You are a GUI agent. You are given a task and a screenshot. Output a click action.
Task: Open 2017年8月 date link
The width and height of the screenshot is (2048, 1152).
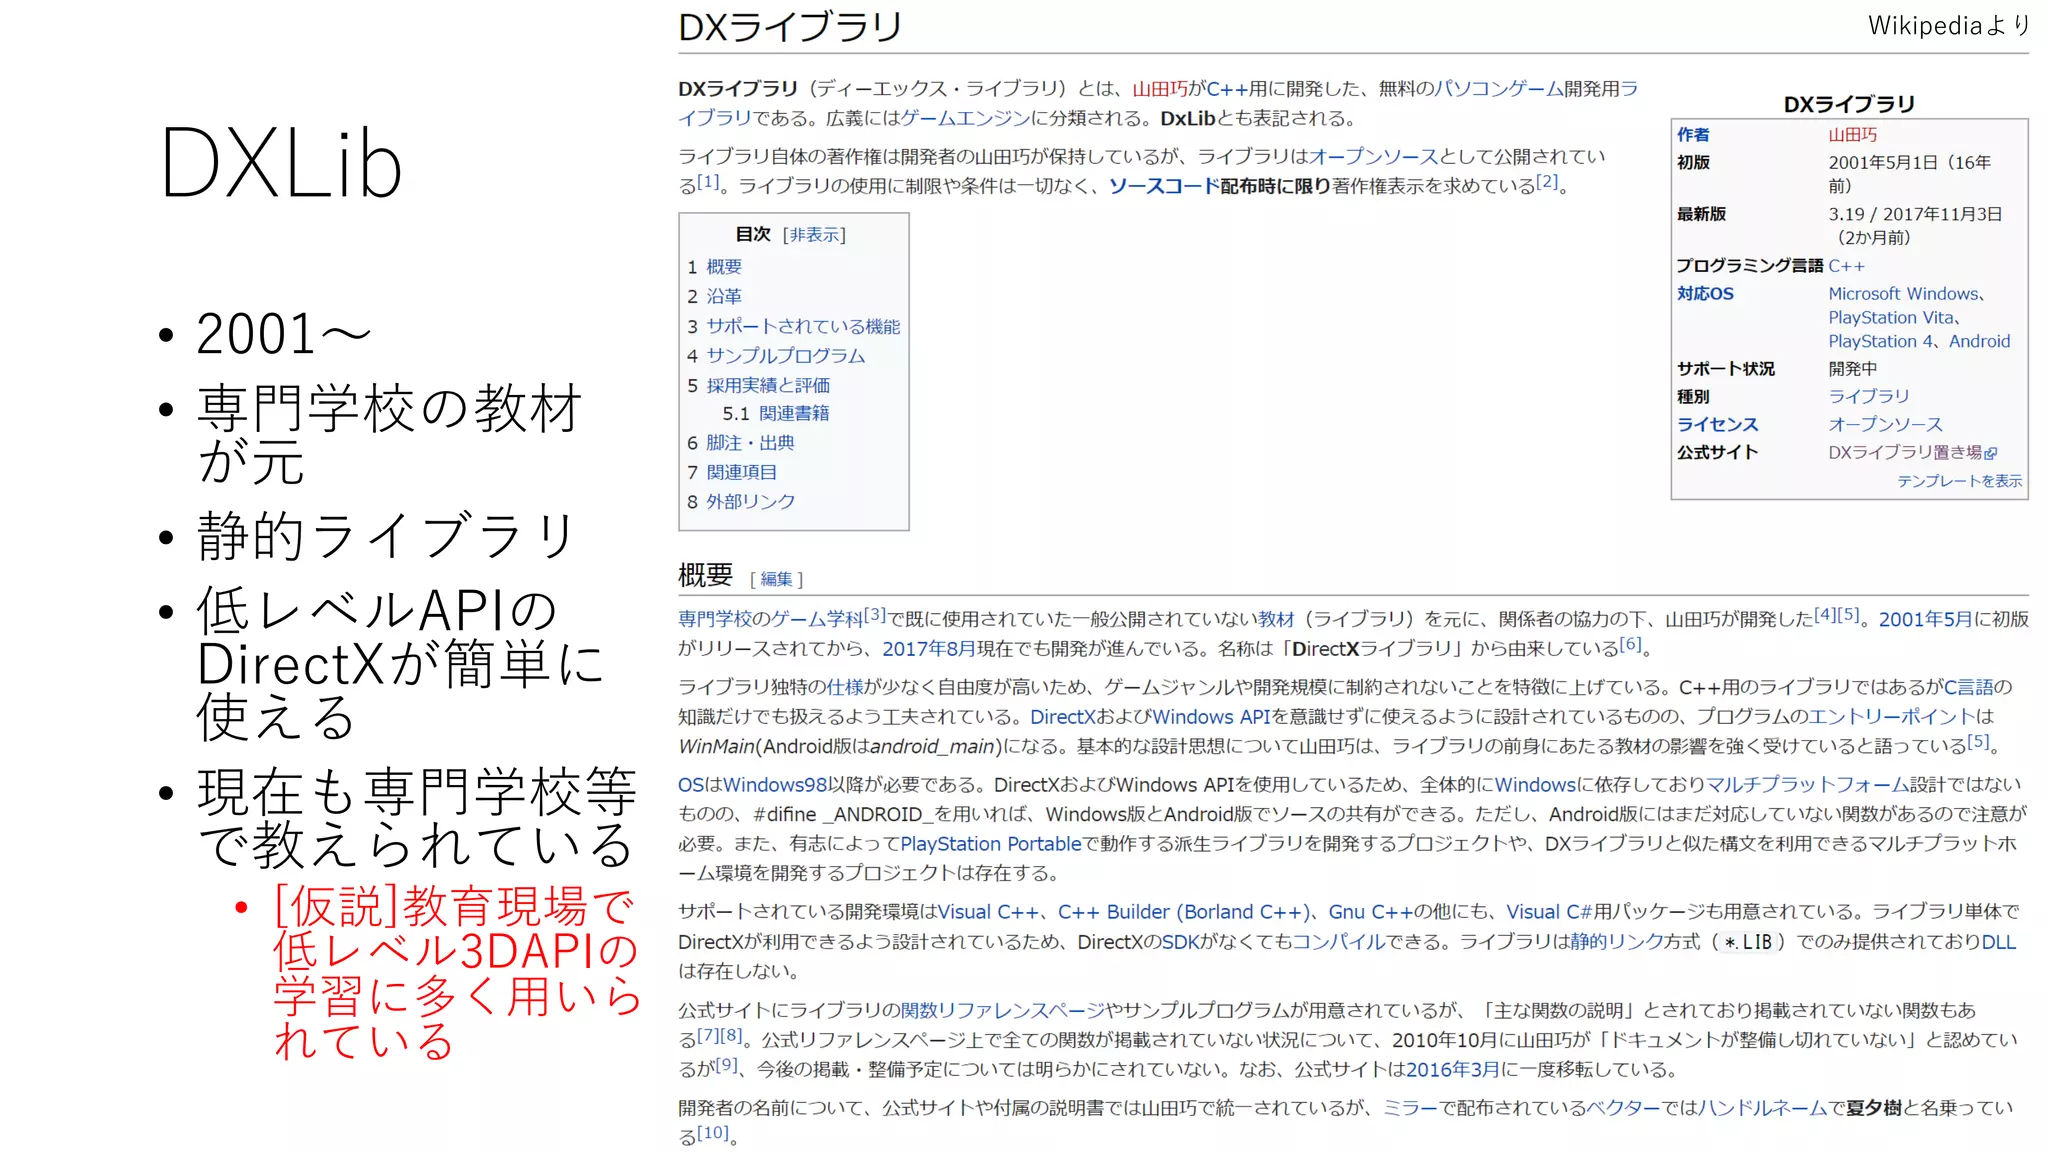[928, 649]
